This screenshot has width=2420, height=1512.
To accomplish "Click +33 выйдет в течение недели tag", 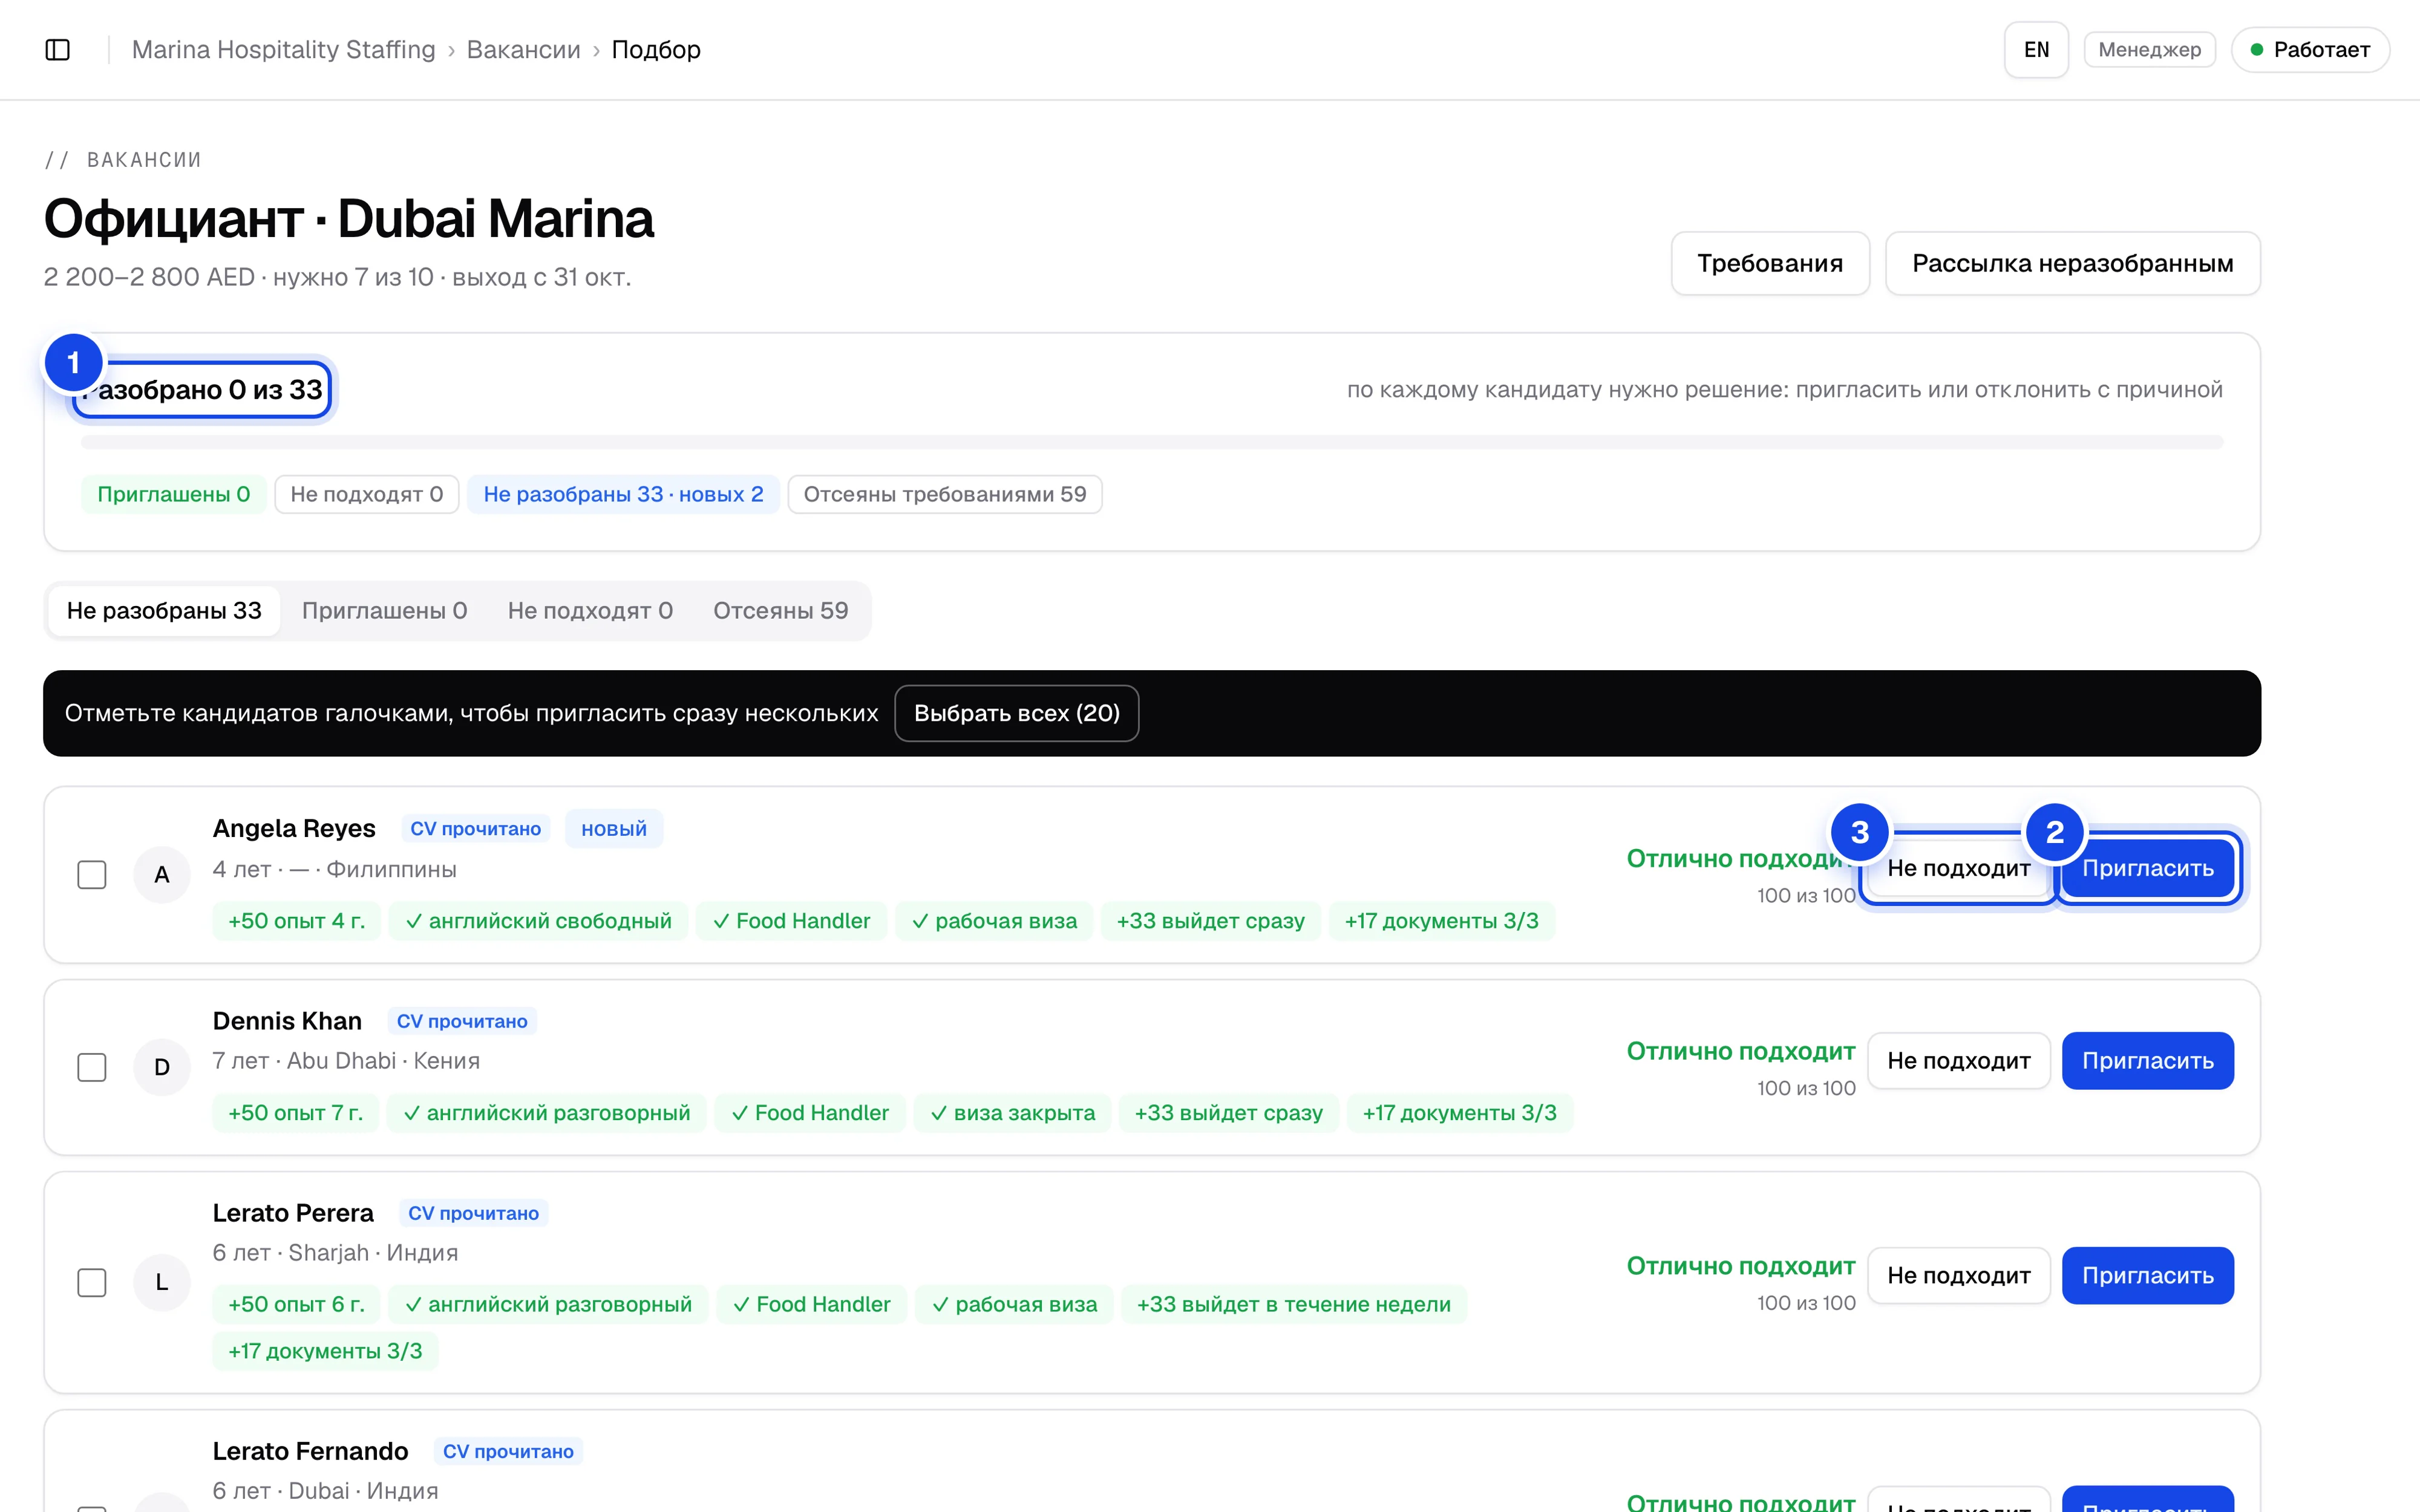I will (1294, 1304).
